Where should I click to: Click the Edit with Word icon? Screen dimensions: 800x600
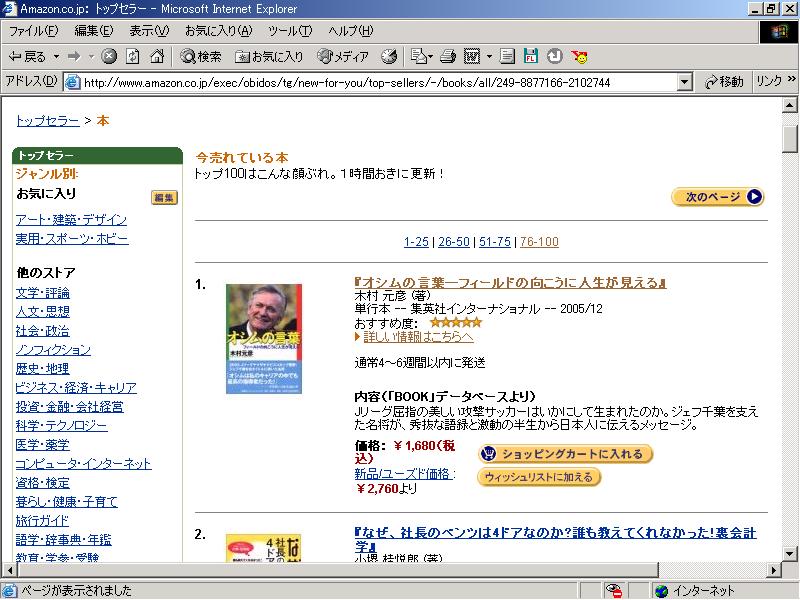(472, 56)
